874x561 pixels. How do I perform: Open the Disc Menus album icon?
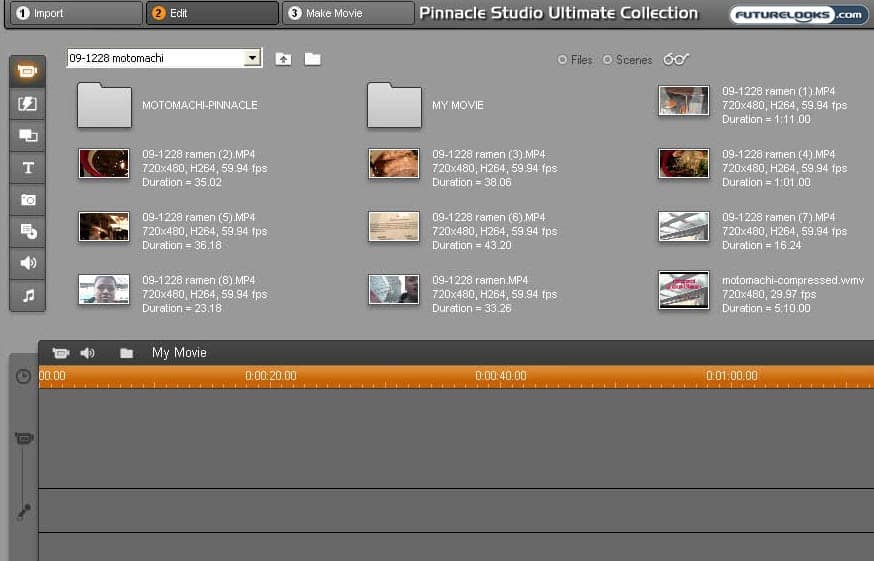(28, 232)
